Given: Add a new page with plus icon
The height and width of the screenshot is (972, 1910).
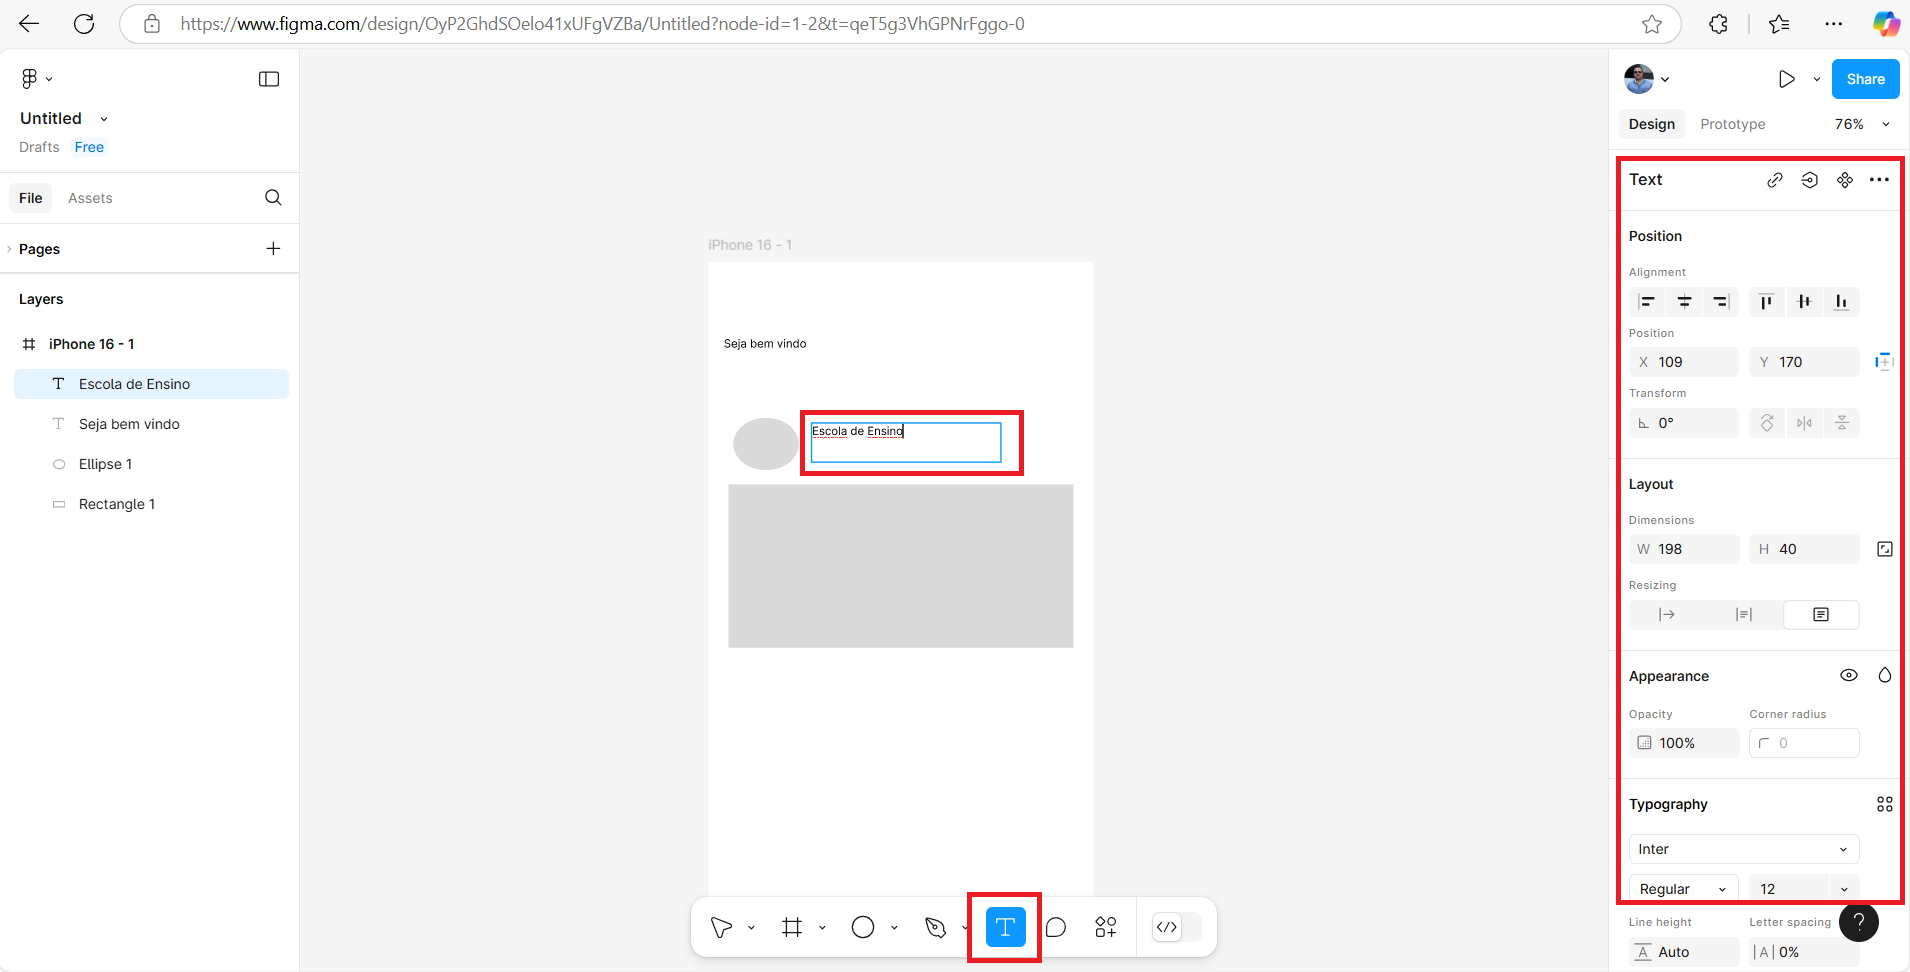Looking at the screenshot, I should coord(273,248).
